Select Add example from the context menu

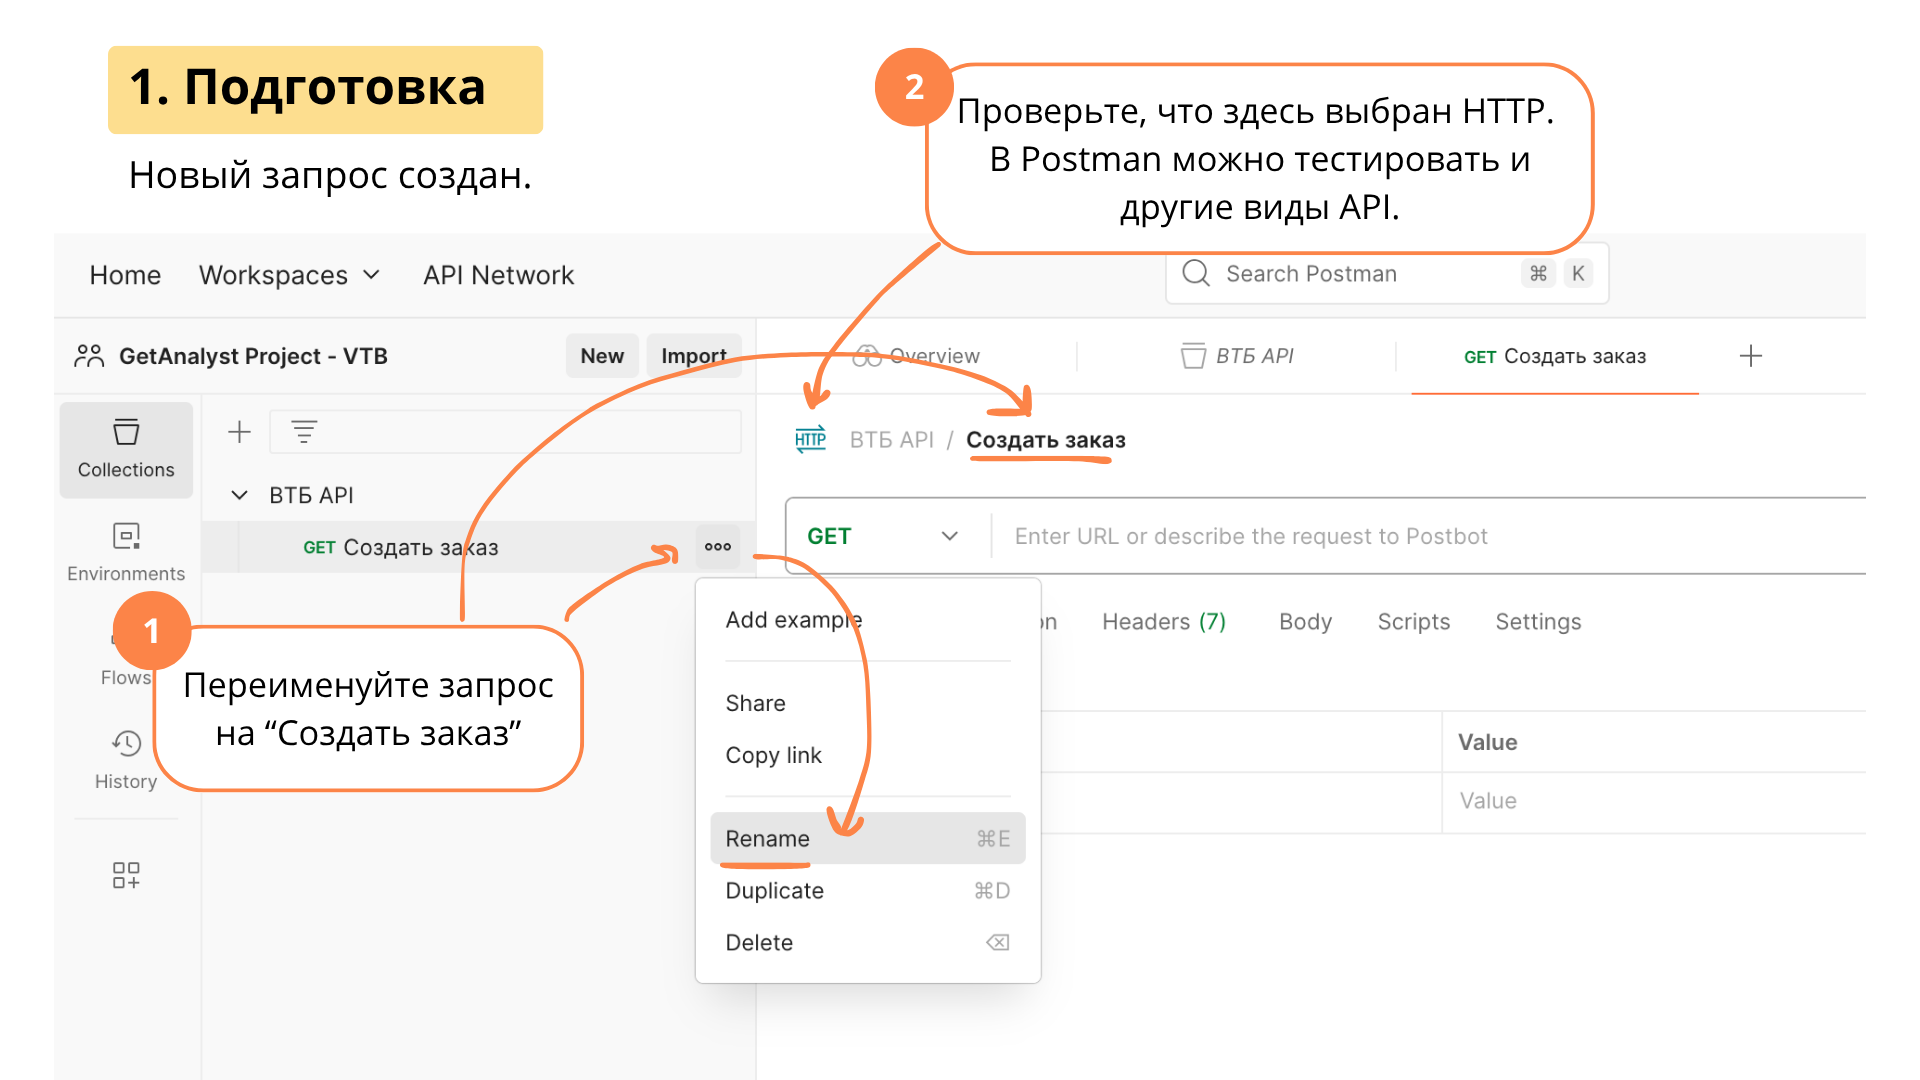click(x=794, y=620)
